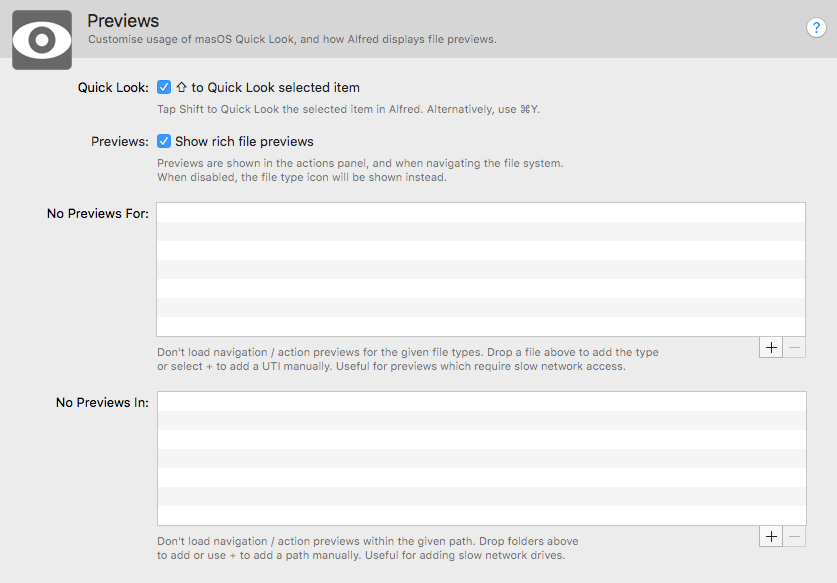The image size is (837, 583).
Task: Uncheck the Quick Look selected item option
Action: tap(164, 86)
